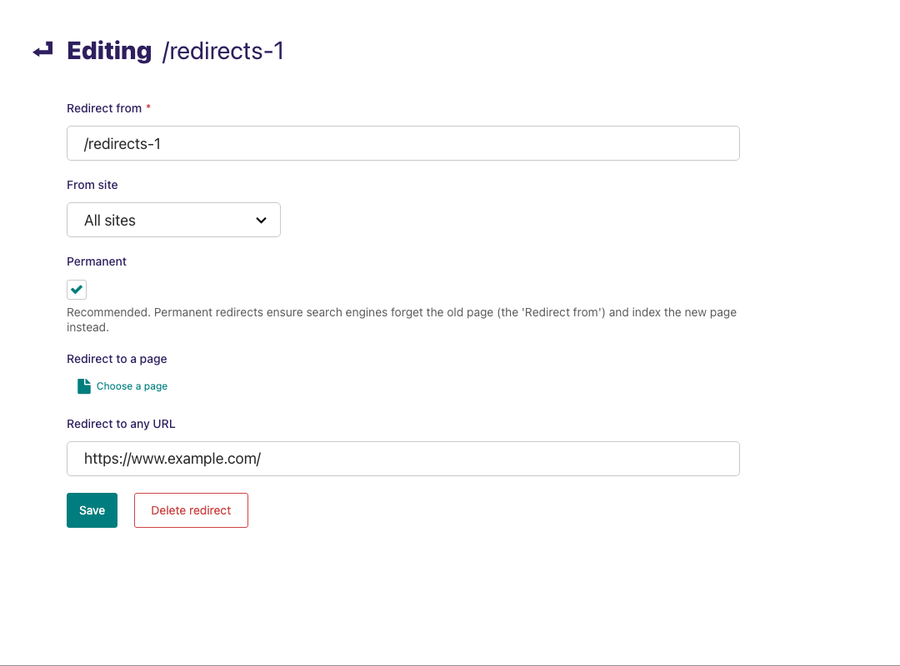Click the document icon under Redirect to a page

tap(84, 386)
